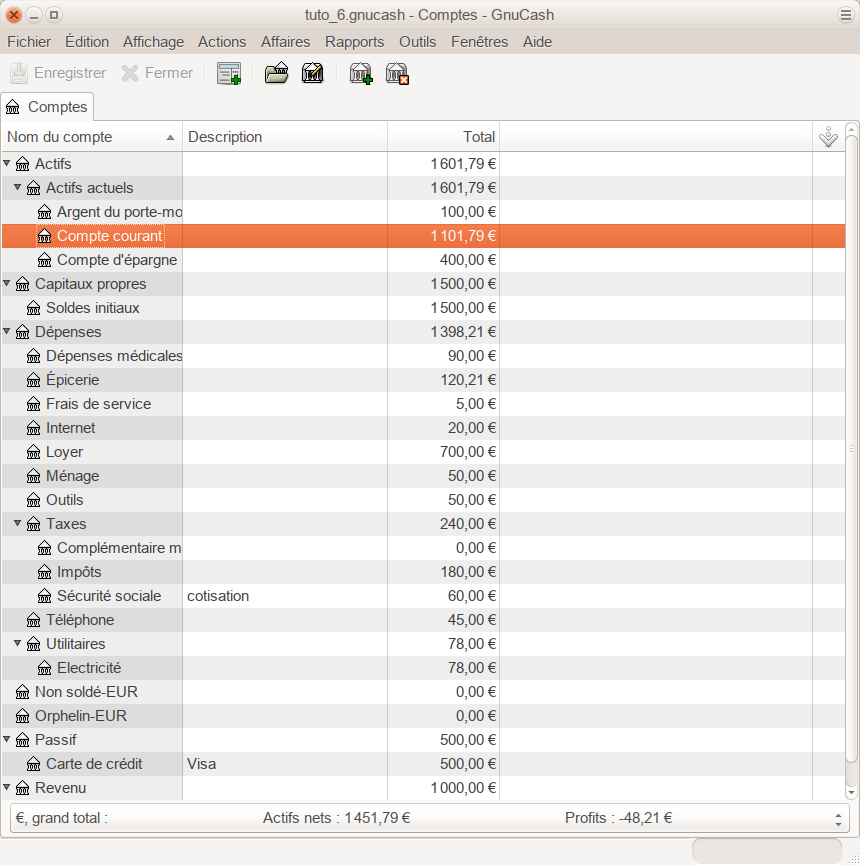Collapse the Taxes sub-accounts

coord(18,524)
